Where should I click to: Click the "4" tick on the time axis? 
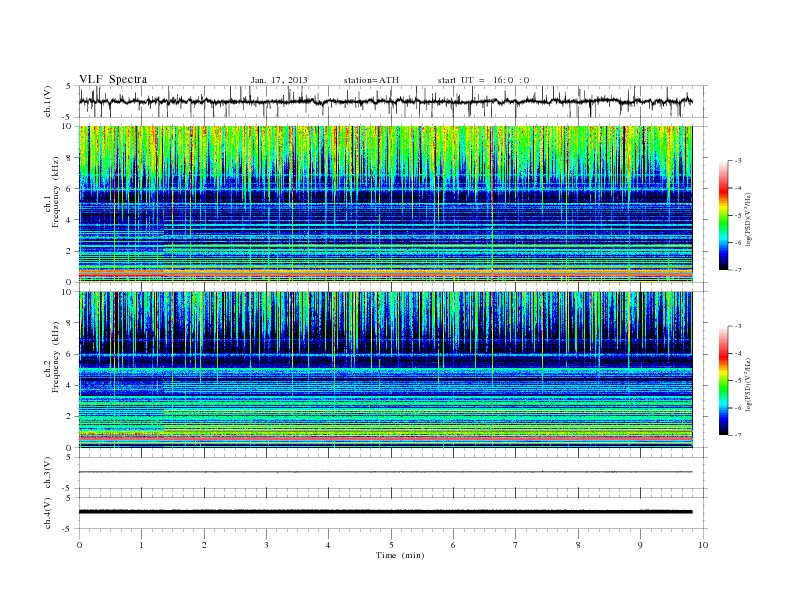[x=328, y=545]
